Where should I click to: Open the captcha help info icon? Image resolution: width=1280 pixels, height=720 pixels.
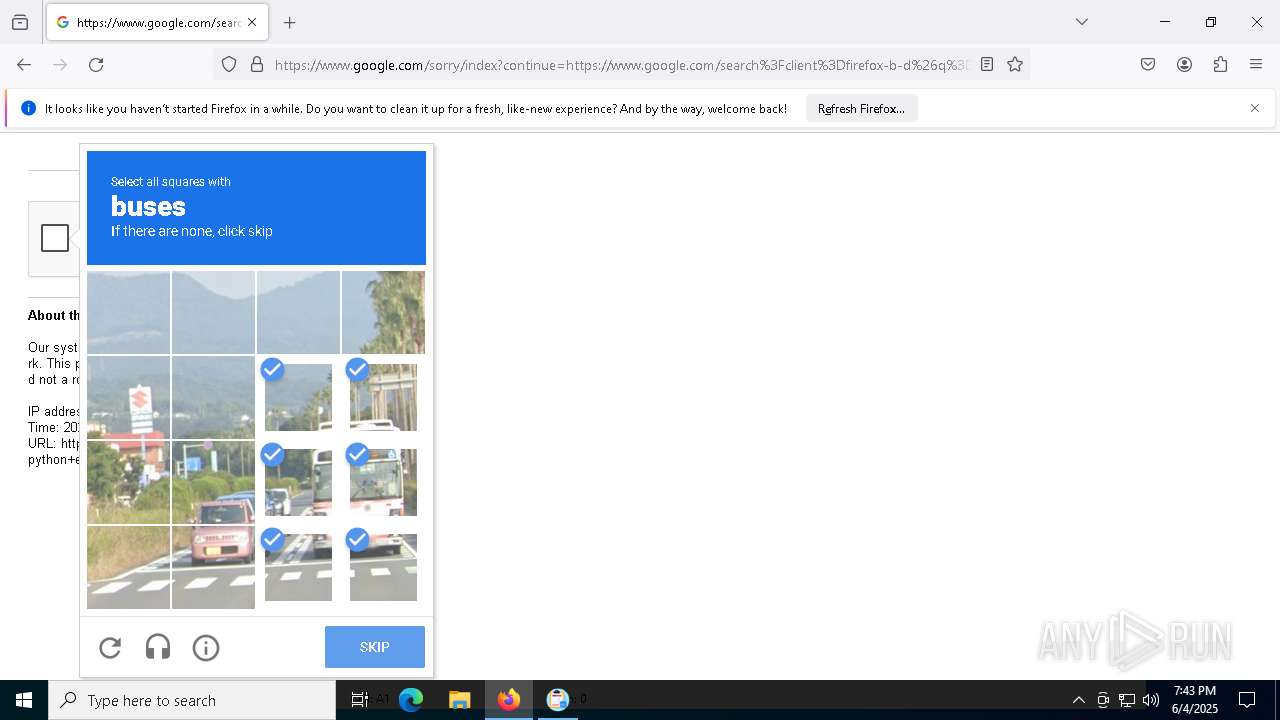coord(206,648)
